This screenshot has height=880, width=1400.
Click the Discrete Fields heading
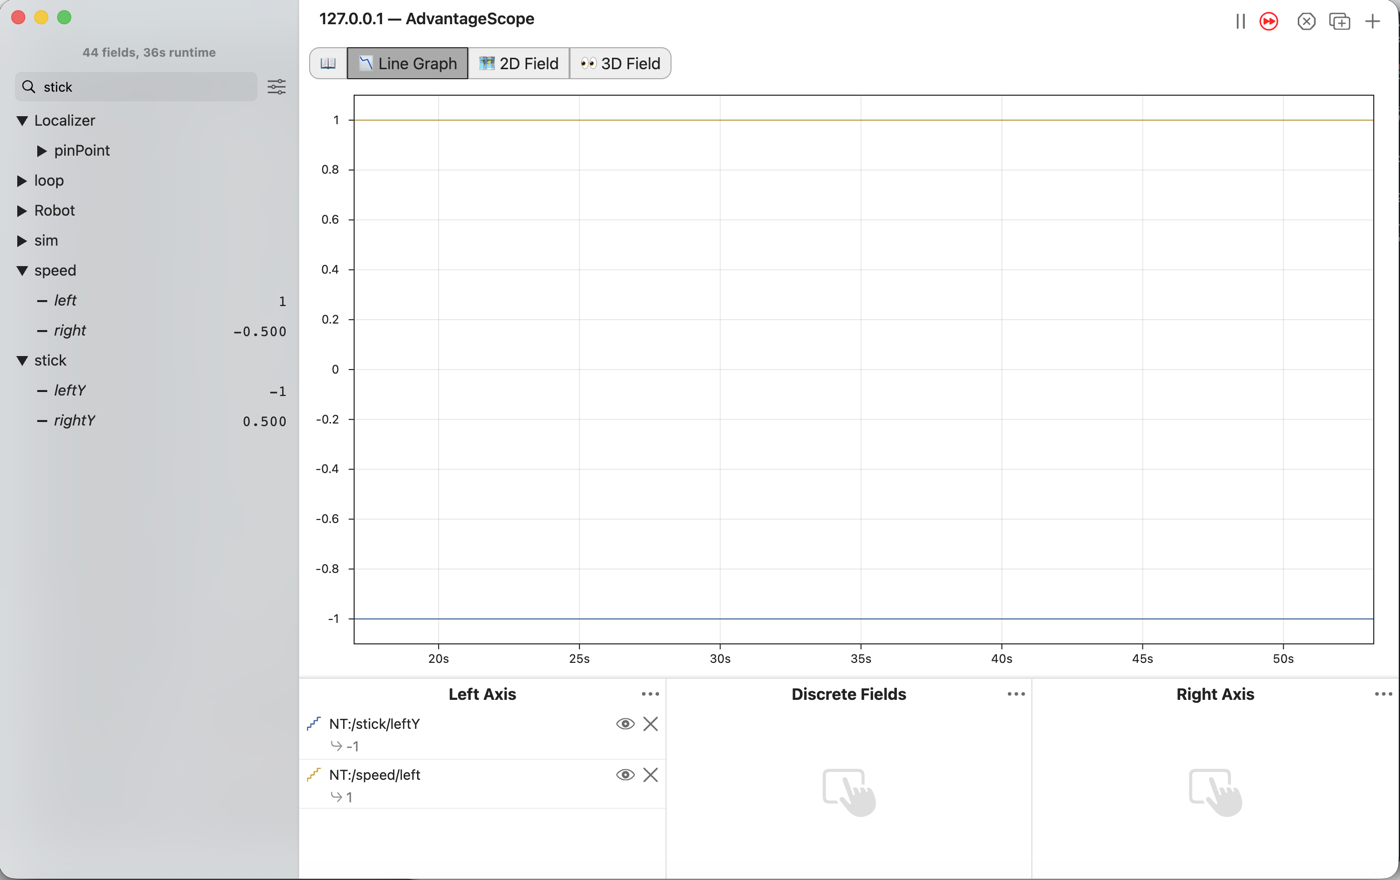click(849, 694)
